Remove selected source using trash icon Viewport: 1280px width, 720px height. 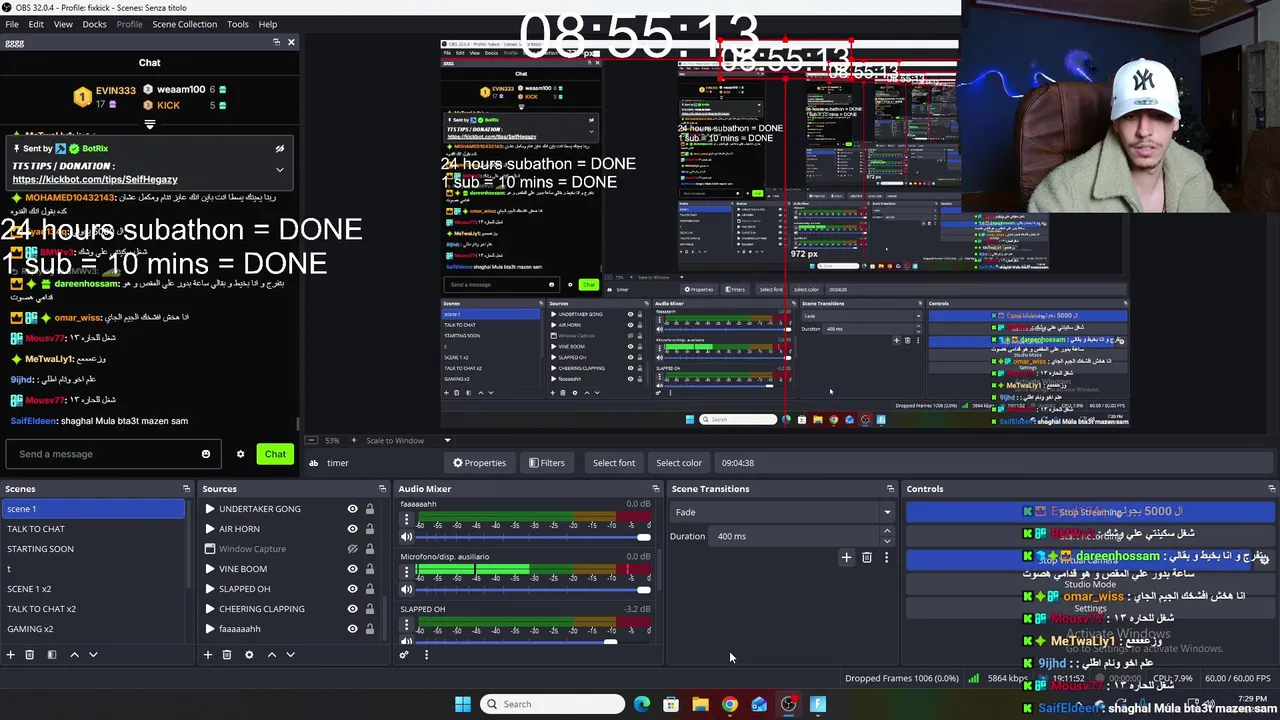pyautogui.click(x=227, y=655)
